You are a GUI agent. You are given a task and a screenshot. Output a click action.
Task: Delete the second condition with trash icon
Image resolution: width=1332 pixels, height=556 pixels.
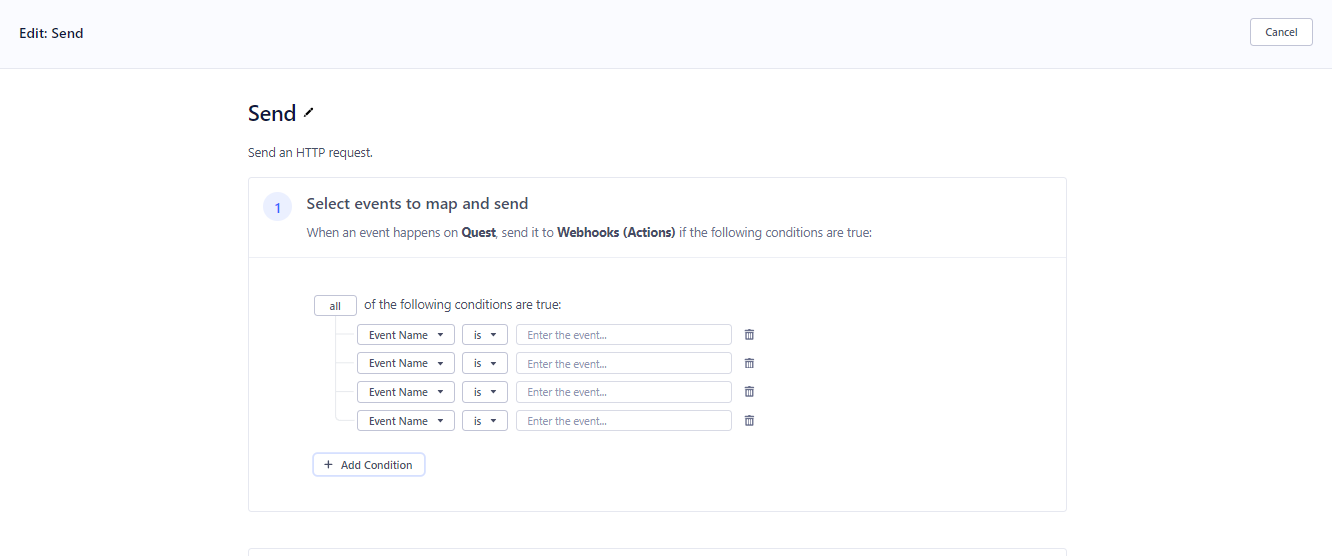click(749, 363)
